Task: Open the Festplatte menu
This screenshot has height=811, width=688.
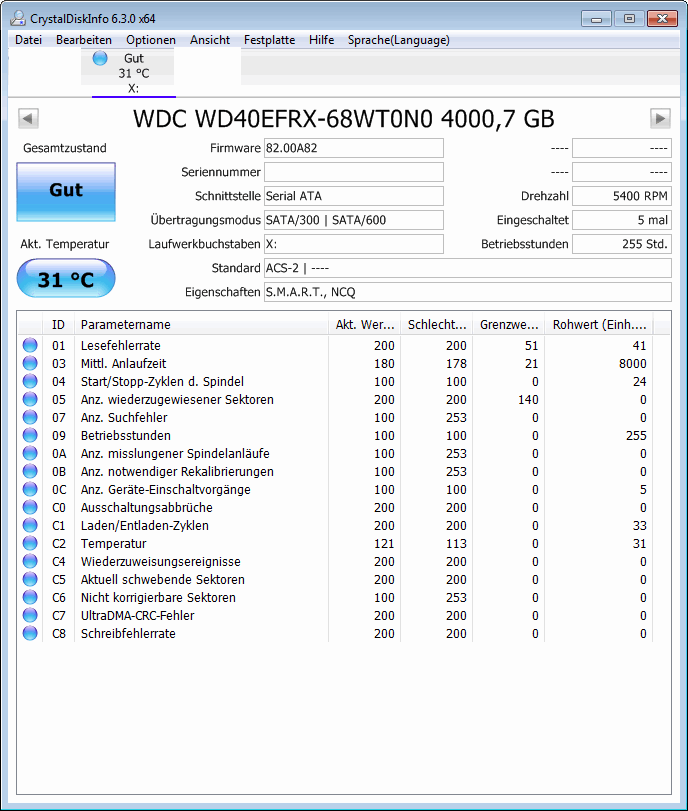Action: click(x=270, y=40)
